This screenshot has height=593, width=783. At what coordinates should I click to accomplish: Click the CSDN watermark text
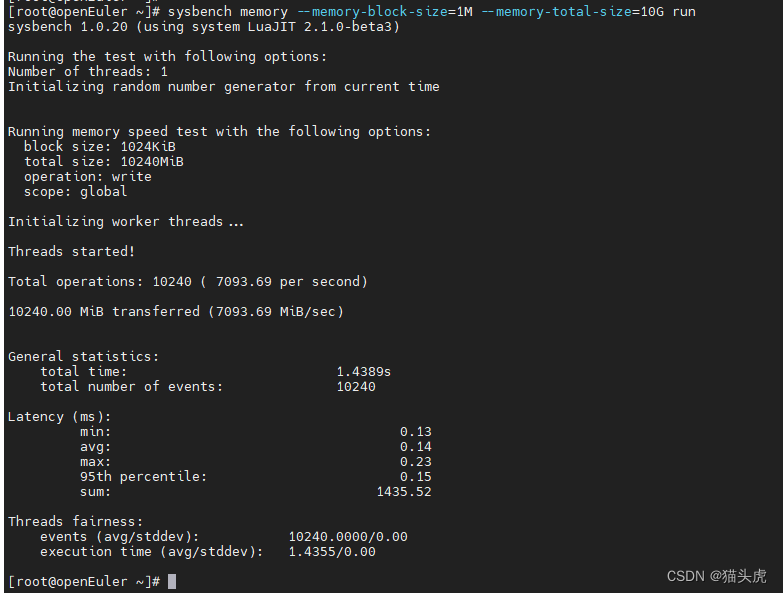coord(717,576)
